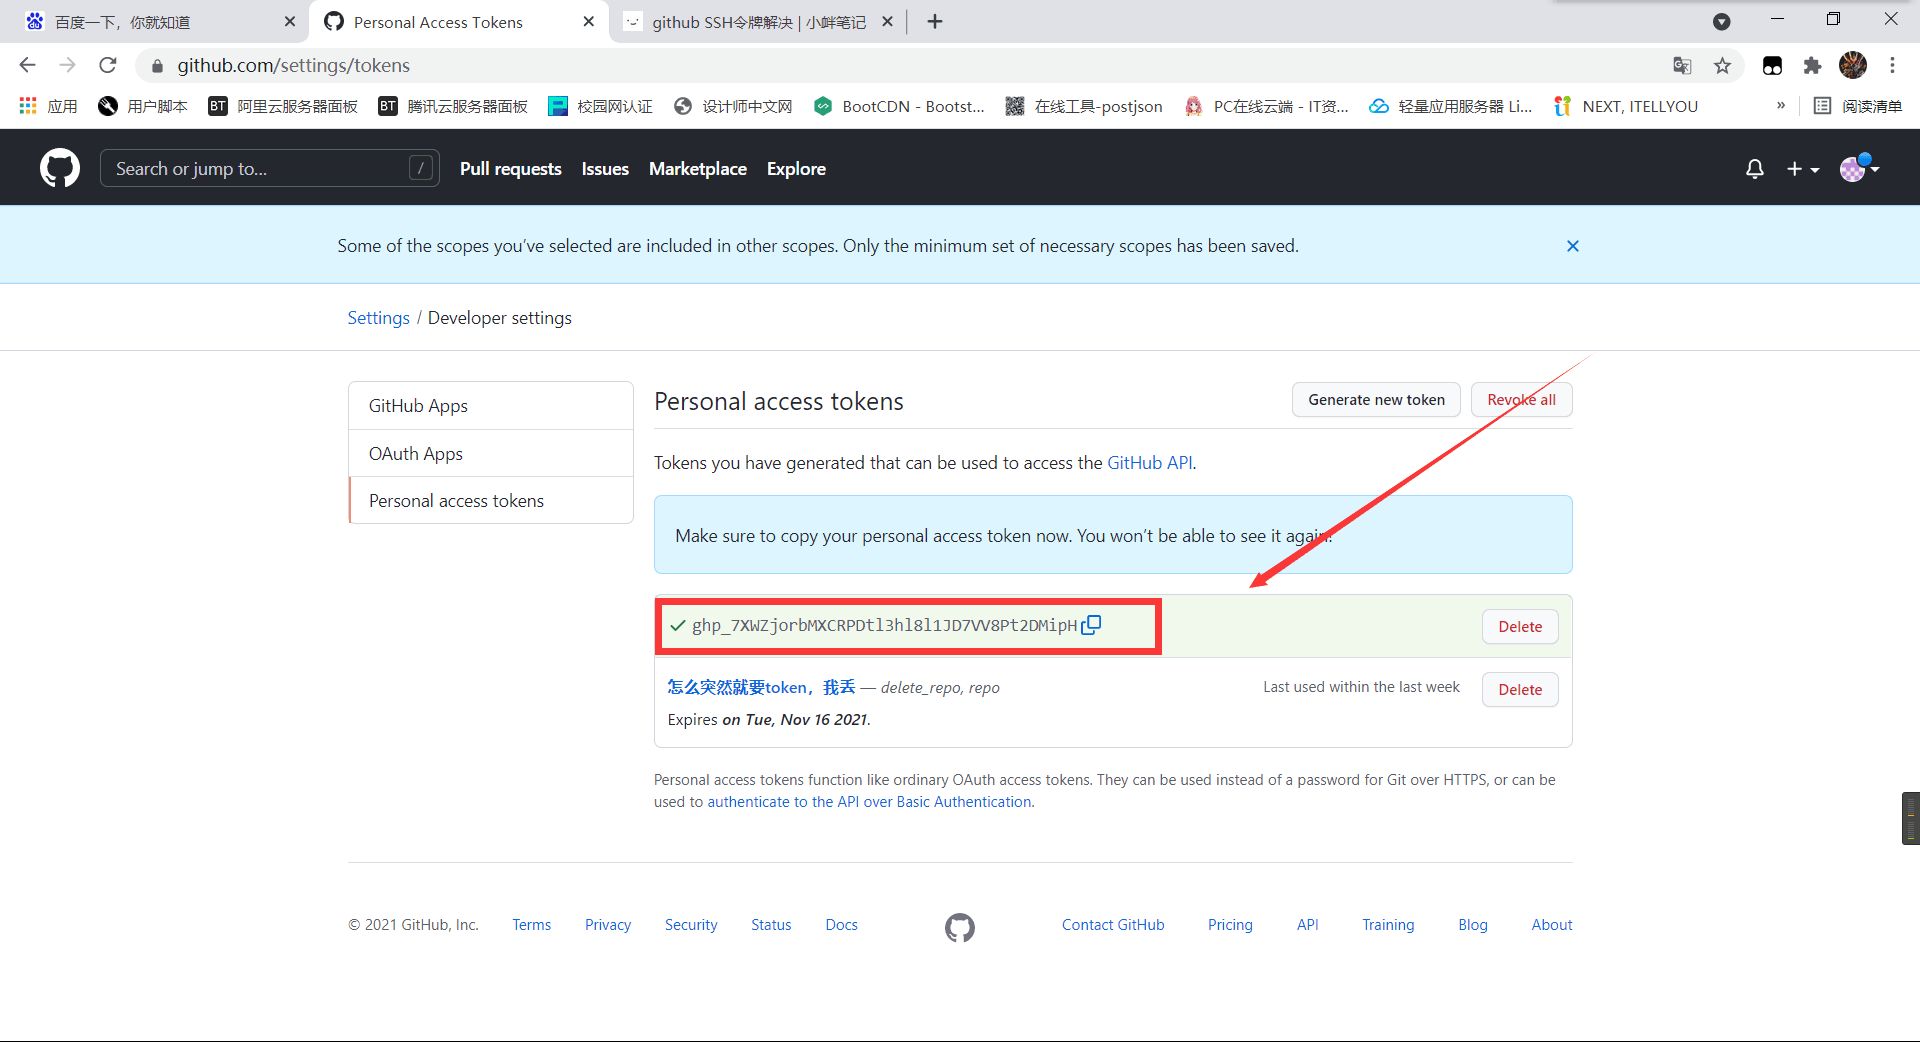Viewport: 1920px width, 1042px height.
Task: Open the Security footer link
Action: [691, 925]
